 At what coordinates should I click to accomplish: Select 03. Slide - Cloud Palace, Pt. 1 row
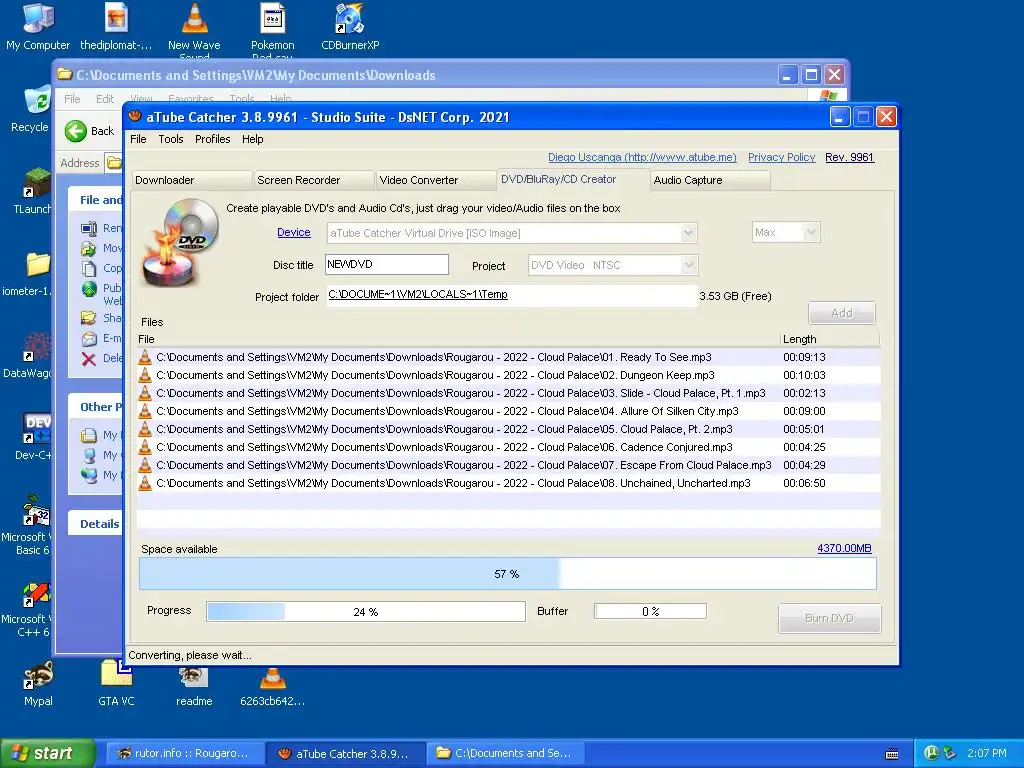(x=509, y=393)
